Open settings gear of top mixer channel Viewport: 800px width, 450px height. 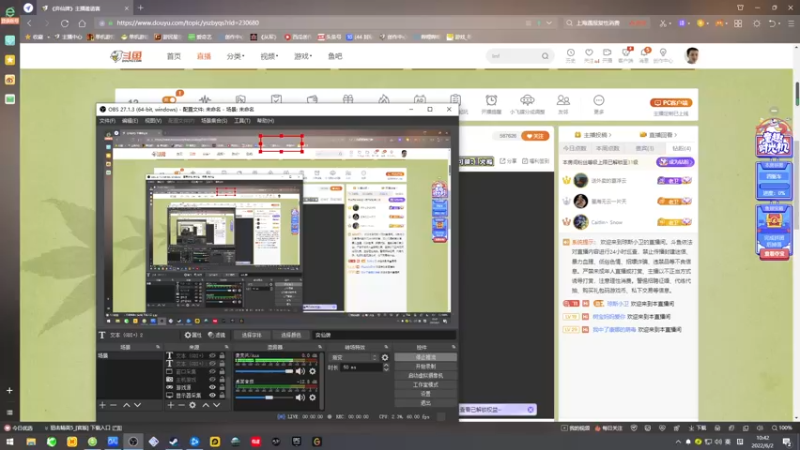(312, 371)
